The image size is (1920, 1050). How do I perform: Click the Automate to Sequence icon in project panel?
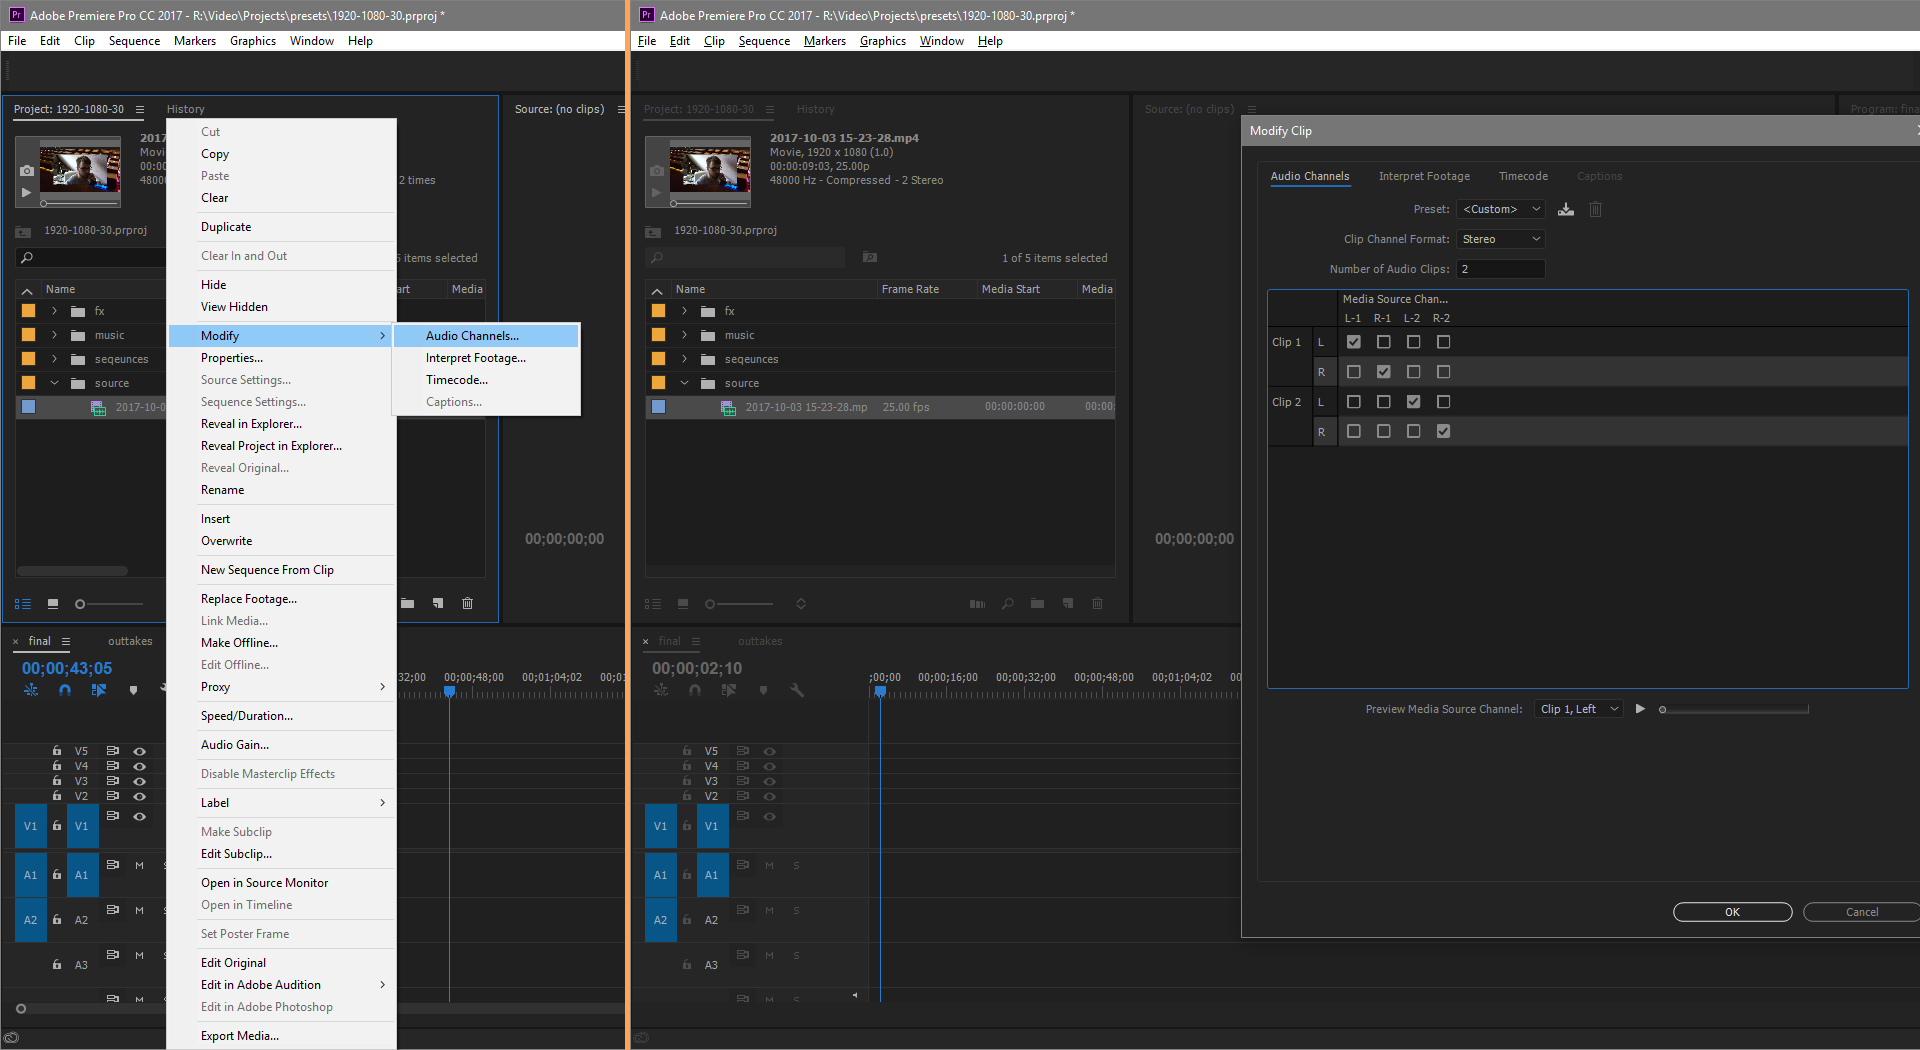coord(977,604)
